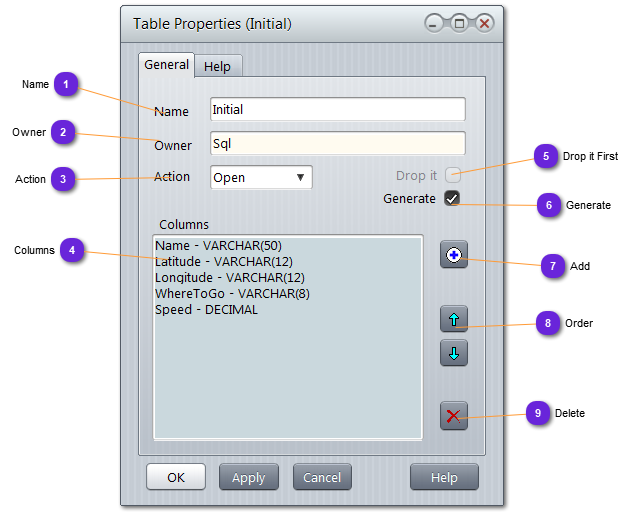Select the General tab
634x515 pixels.
pyautogui.click(x=166, y=64)
